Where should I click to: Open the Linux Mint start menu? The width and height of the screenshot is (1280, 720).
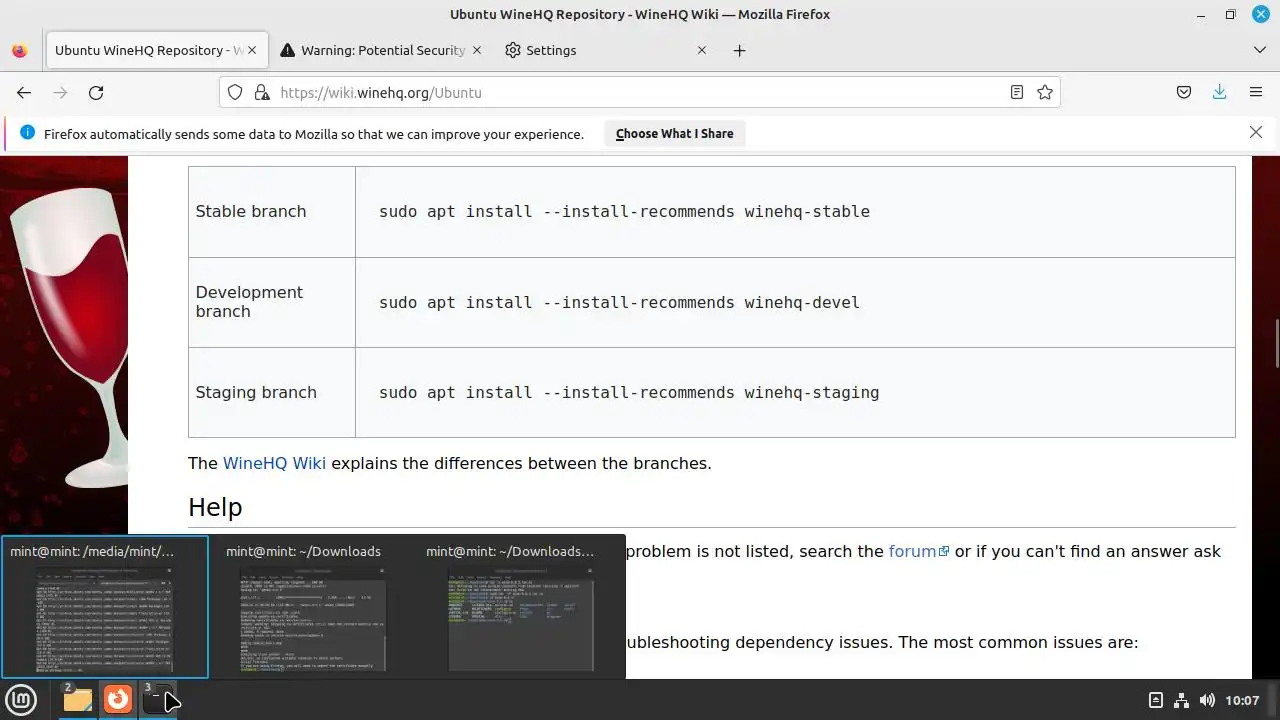[21, 699]
